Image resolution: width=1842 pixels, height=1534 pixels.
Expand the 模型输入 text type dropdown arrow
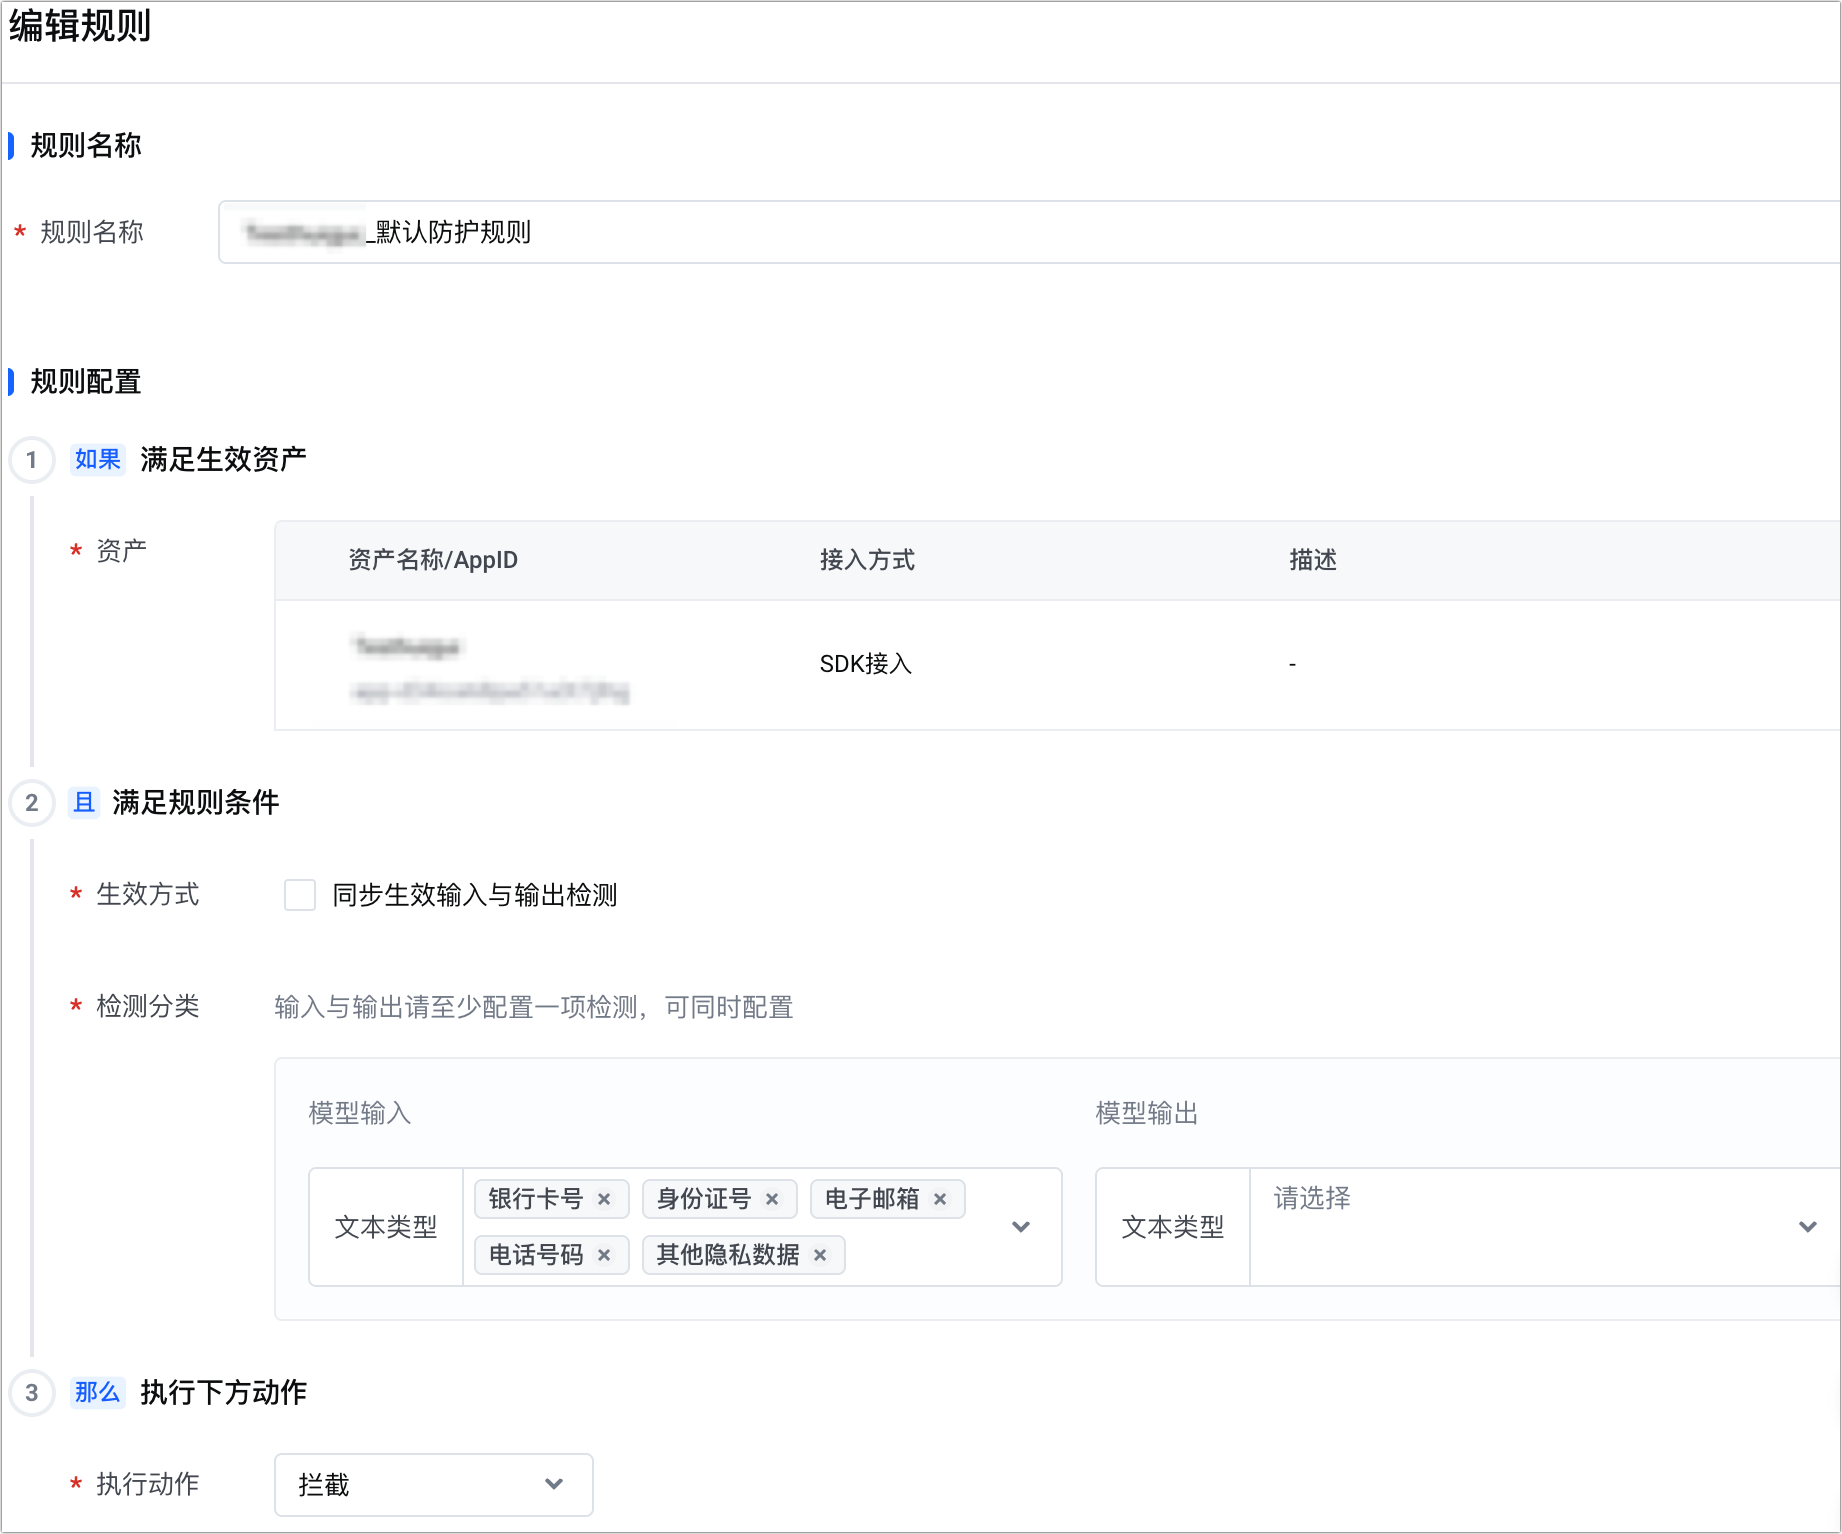1021,1227
